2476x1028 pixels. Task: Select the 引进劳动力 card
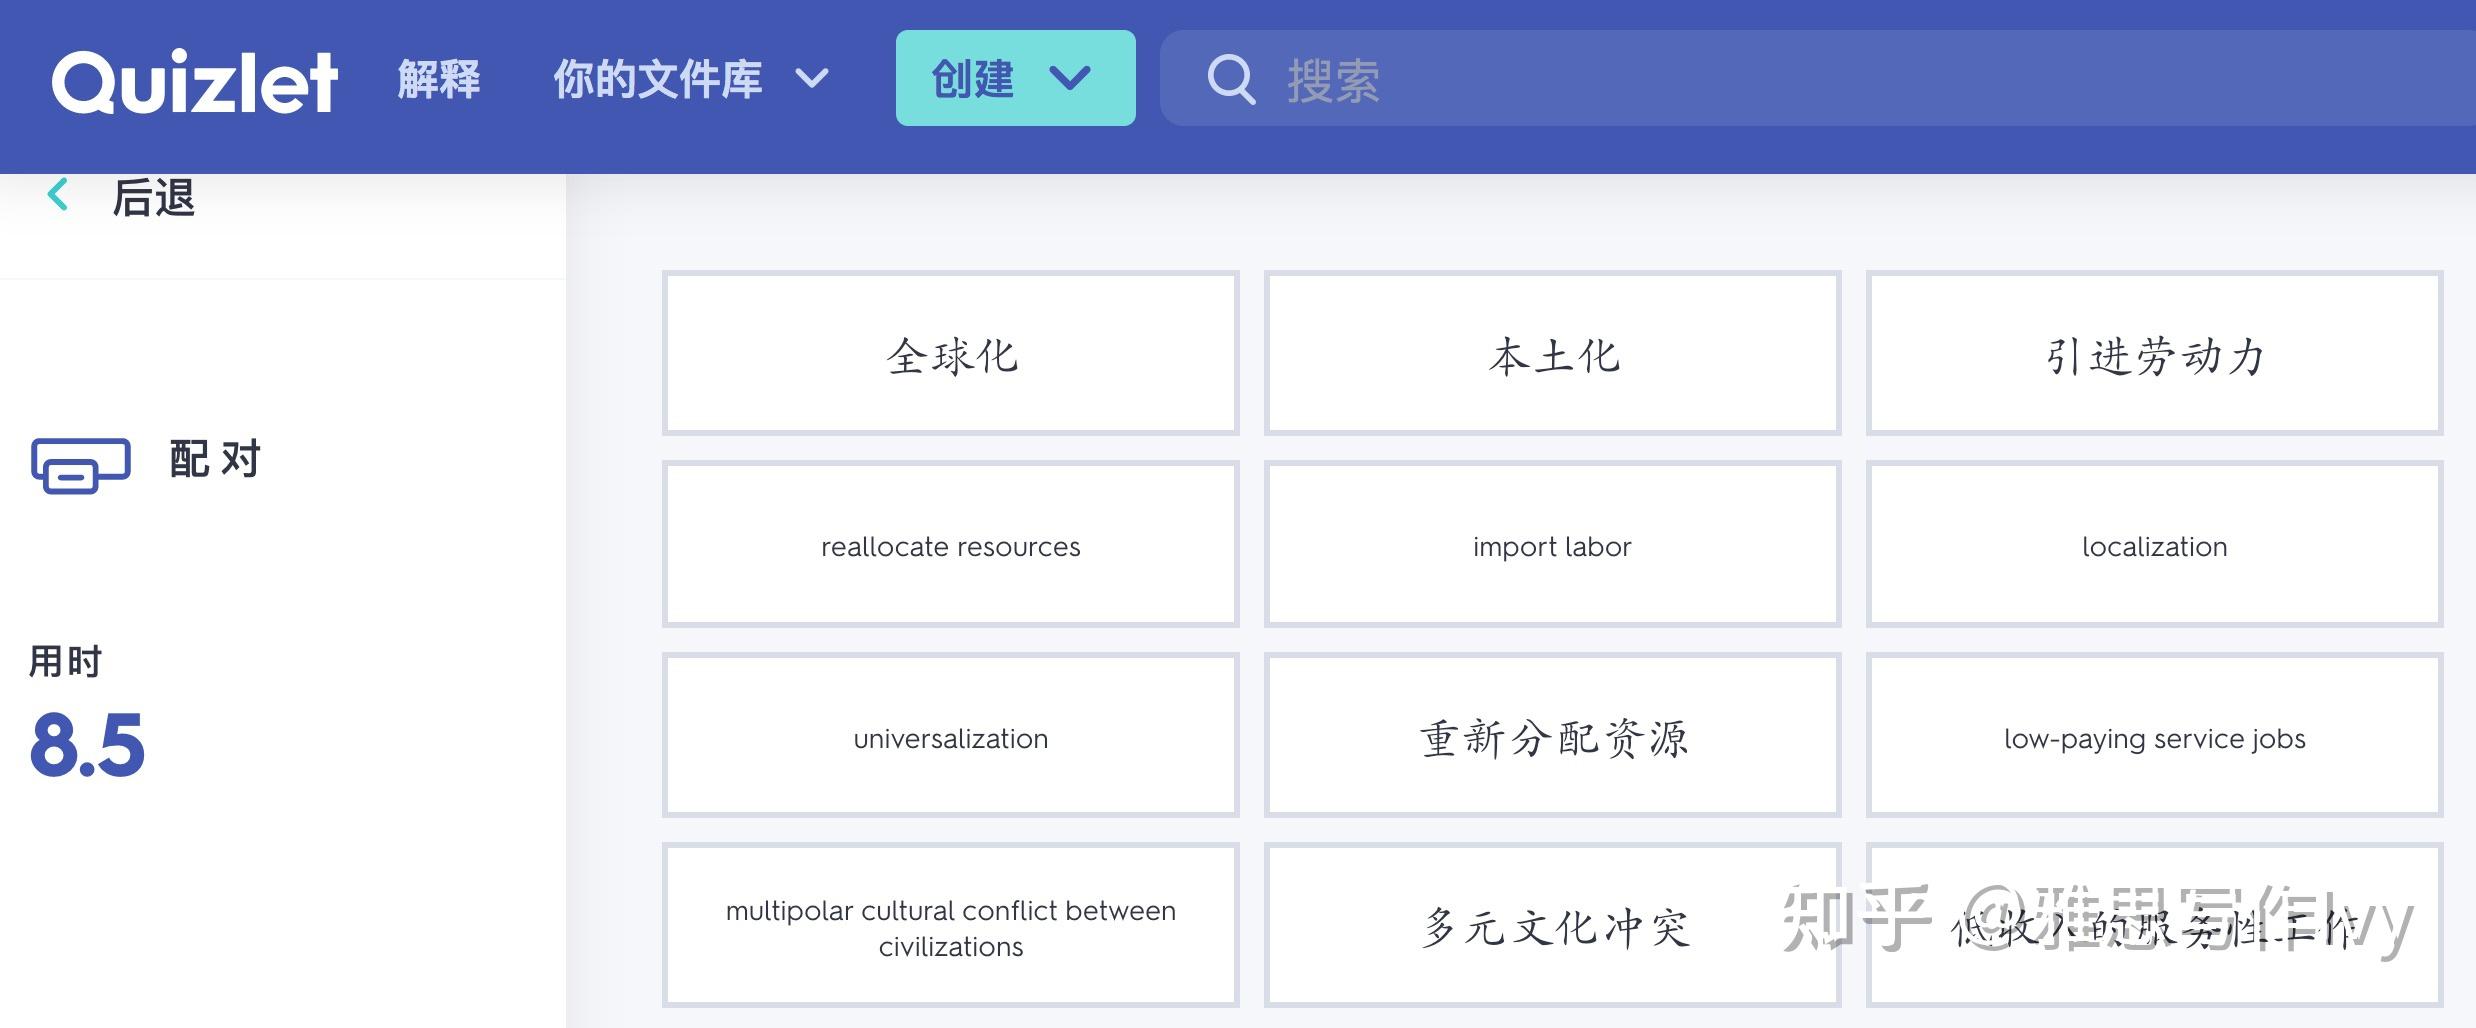(2154, 354)
